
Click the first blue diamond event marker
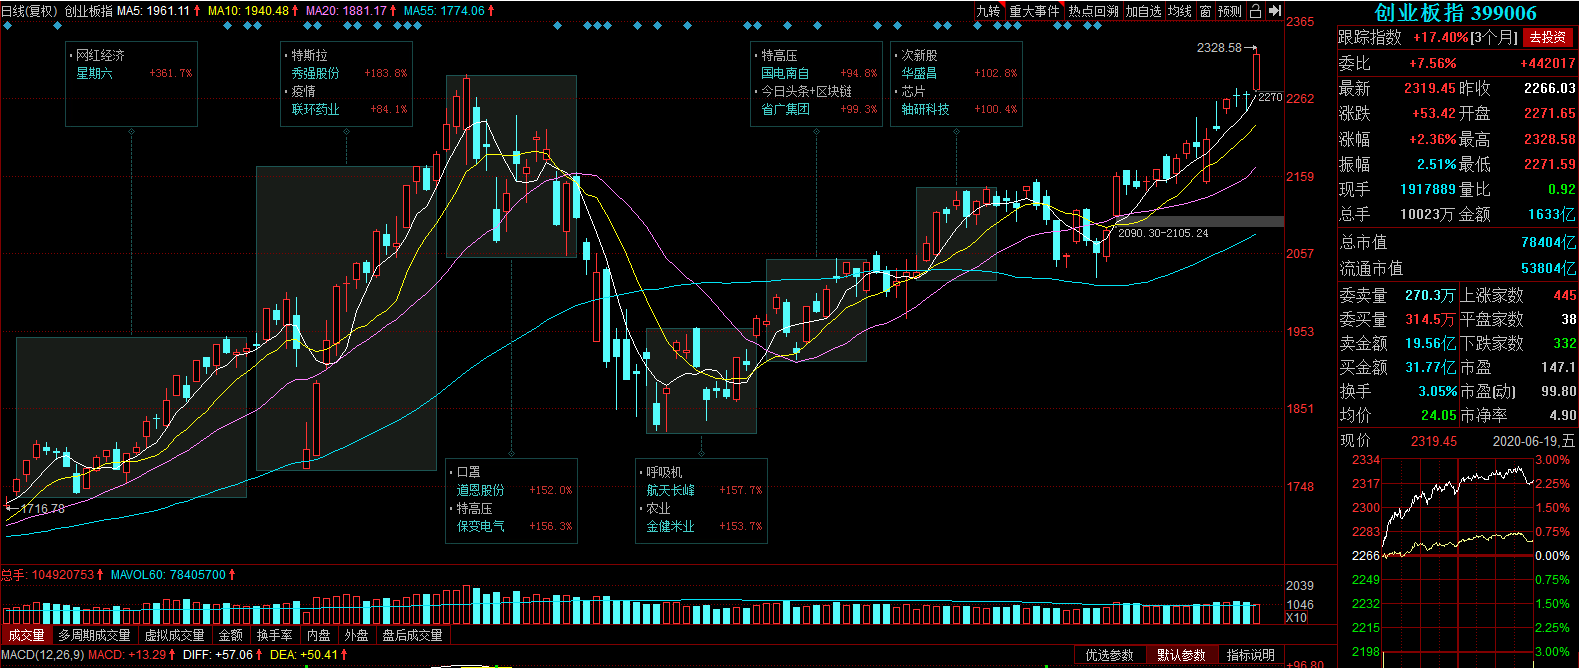point(7,26)
